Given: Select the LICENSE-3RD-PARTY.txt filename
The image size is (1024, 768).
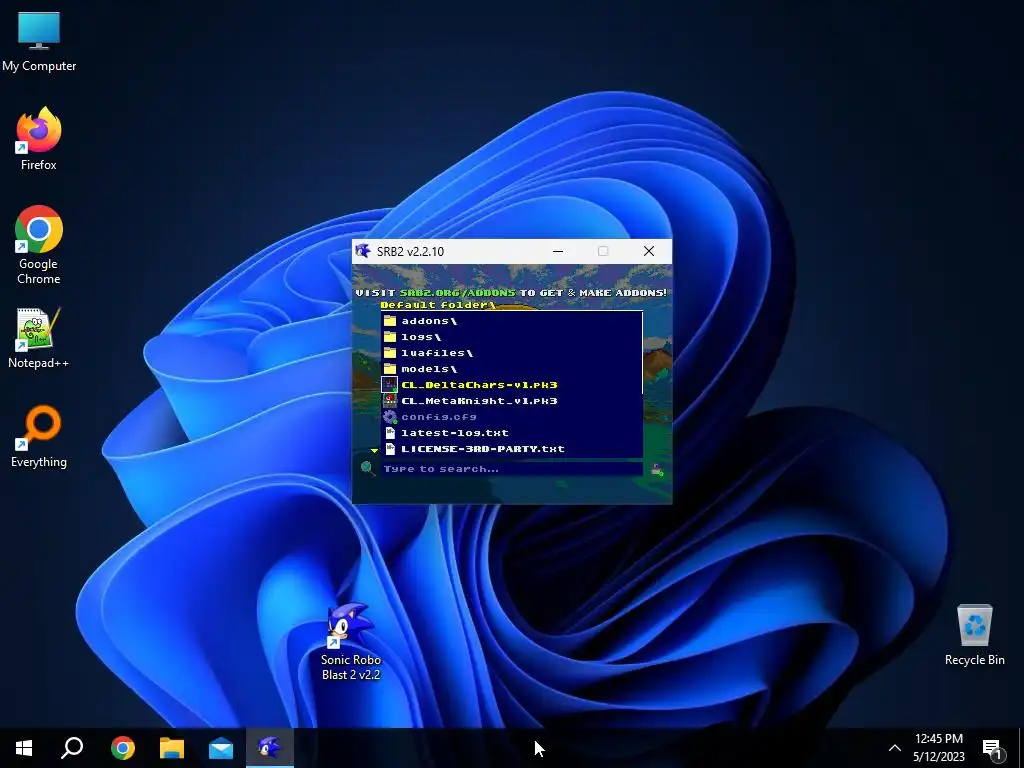Looking at the screenshot, I should point(483,449).
